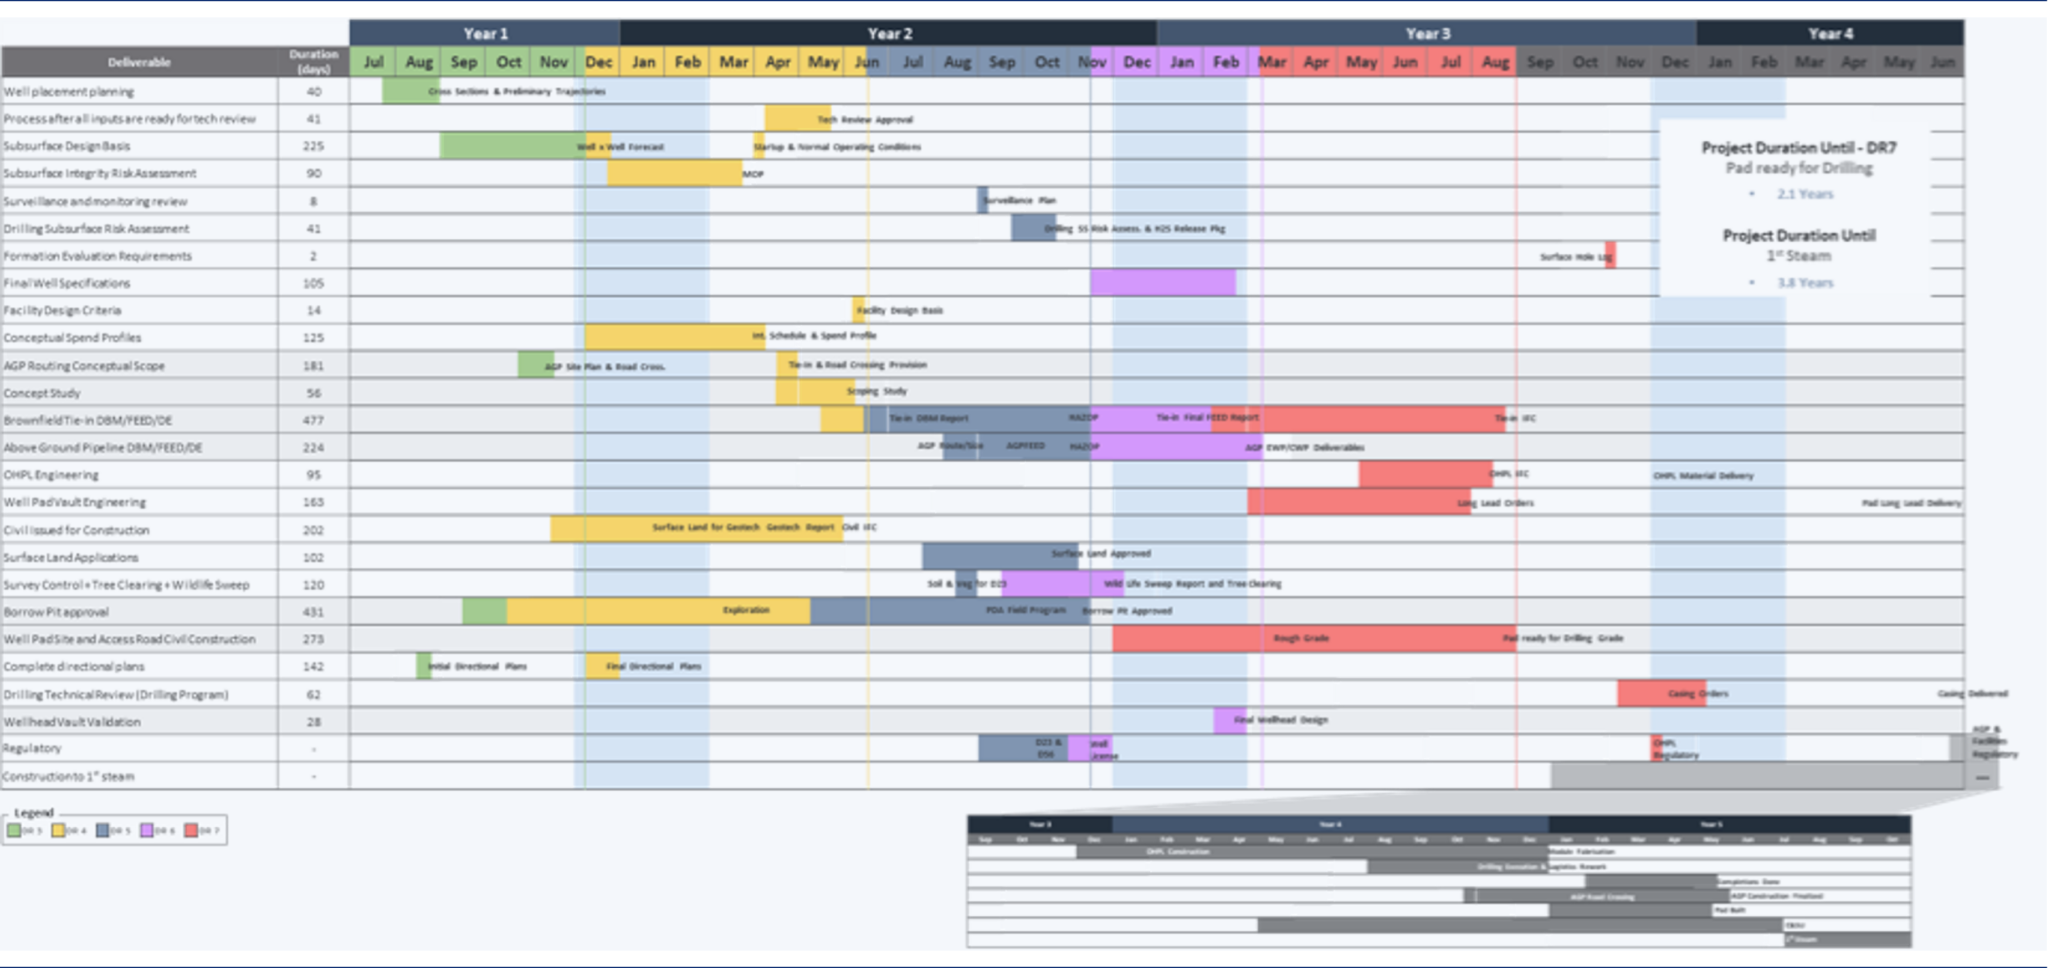Click the Mar month label under Year 3

coord(1272,61)
